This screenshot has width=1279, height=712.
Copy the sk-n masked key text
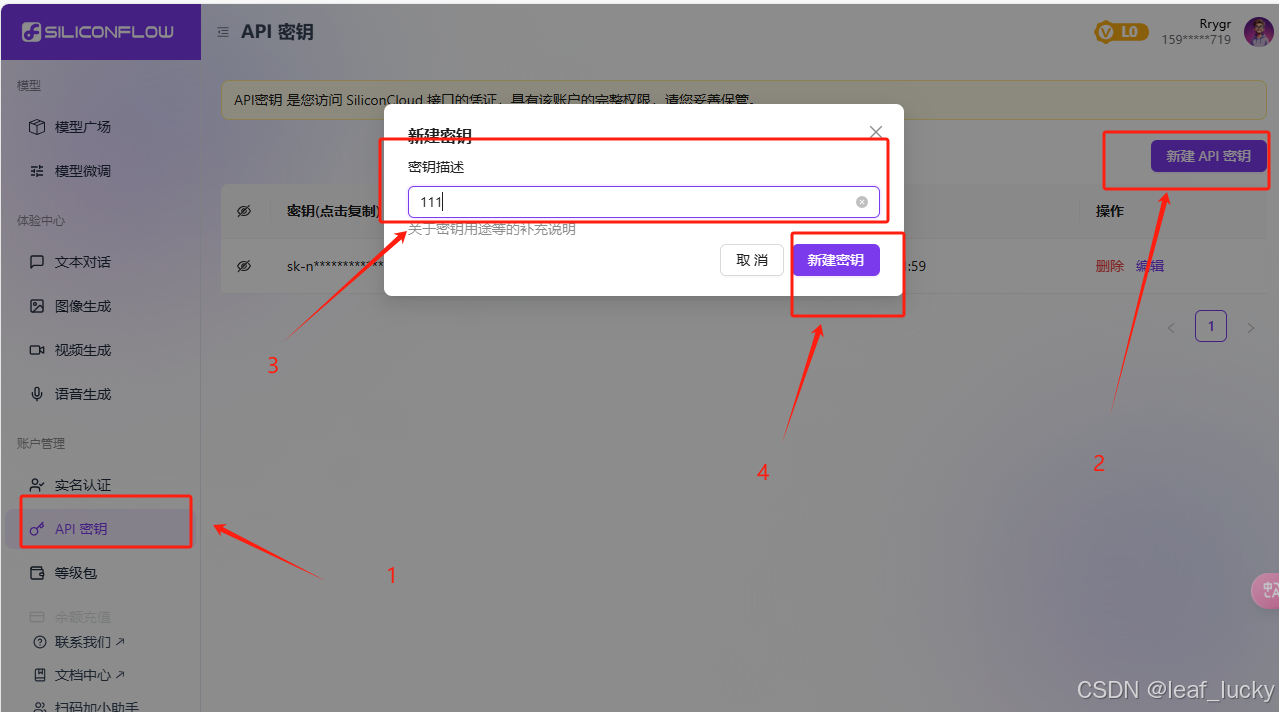(335, 266)
